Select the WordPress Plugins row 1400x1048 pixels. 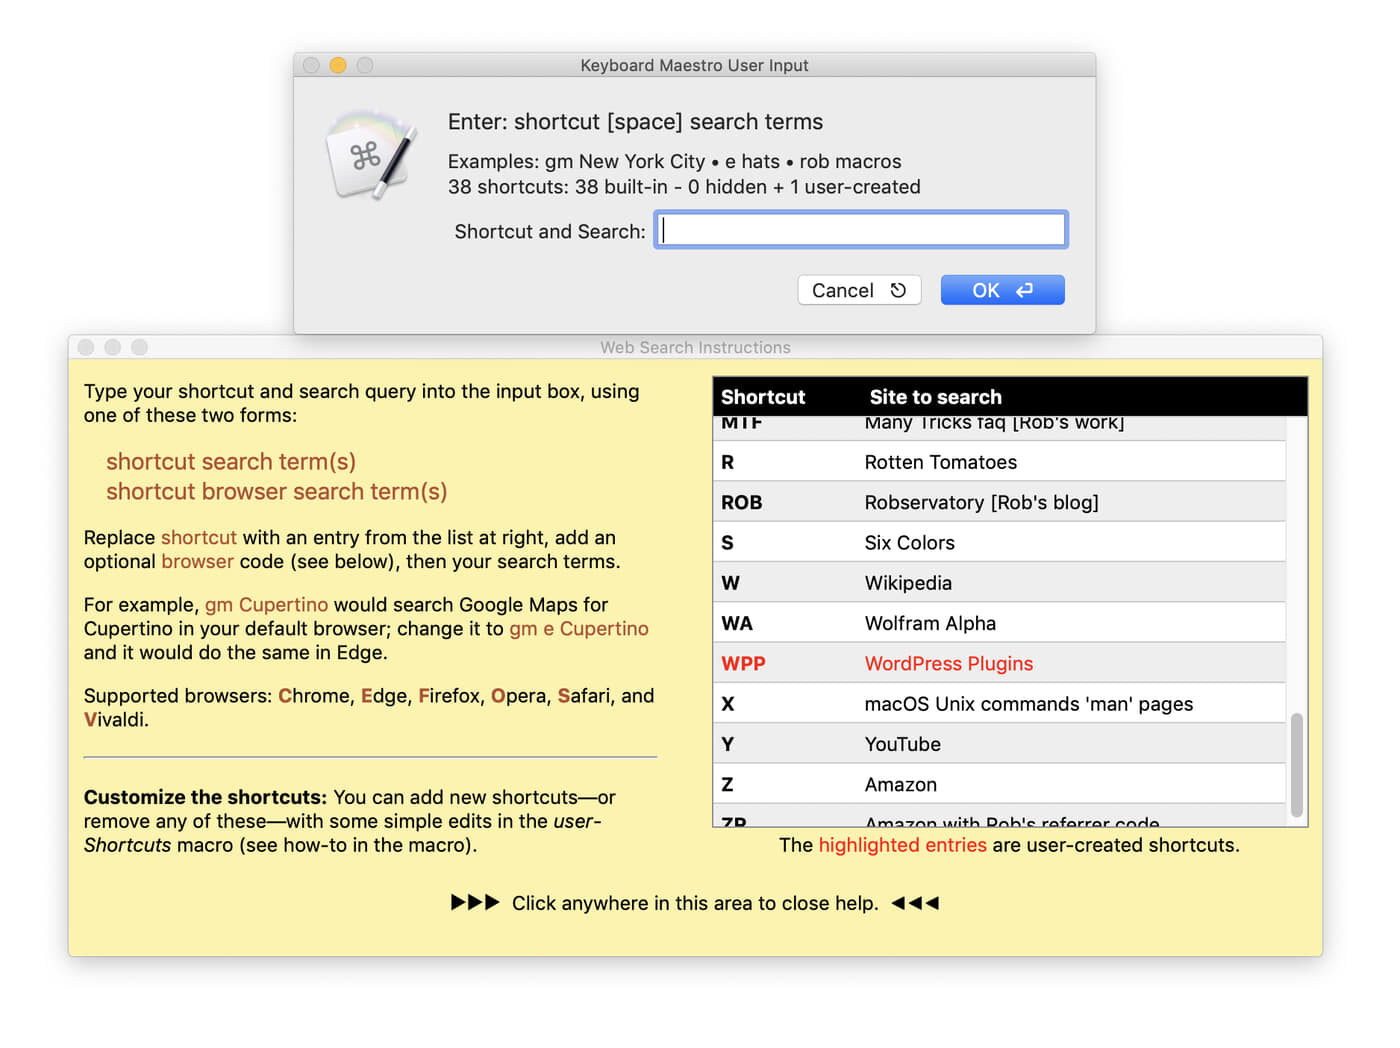(999, 663)
